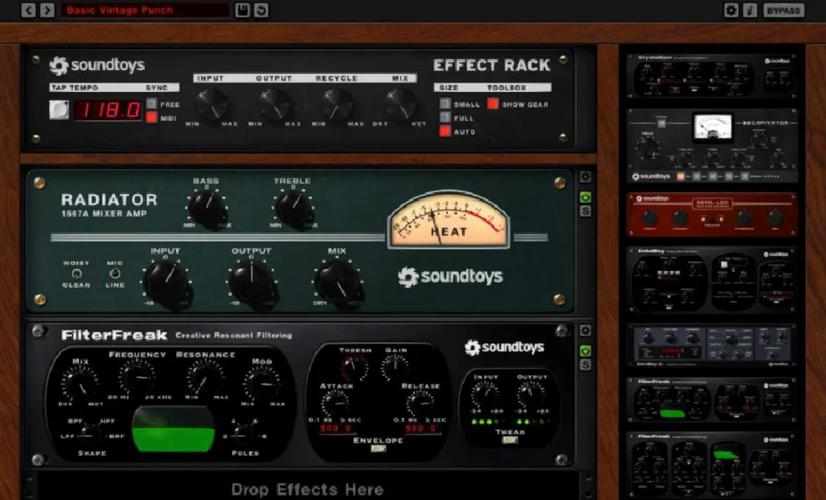Click the Release time value display
The width and height of the screenshot is (826, 500).
coord(420,429)
